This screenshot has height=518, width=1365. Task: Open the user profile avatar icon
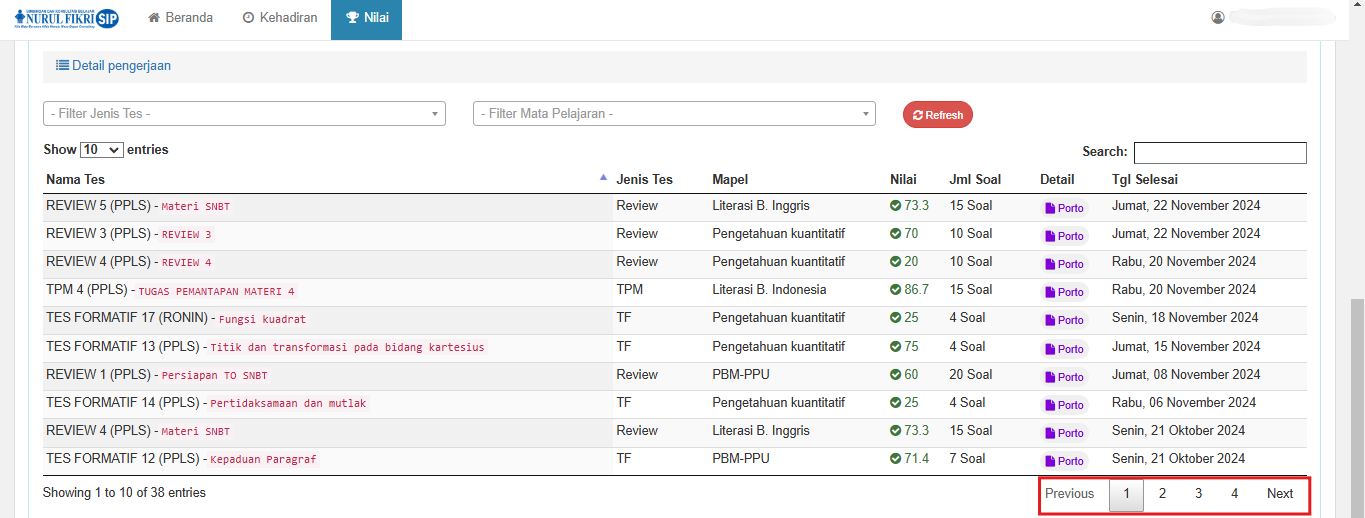1217,18
